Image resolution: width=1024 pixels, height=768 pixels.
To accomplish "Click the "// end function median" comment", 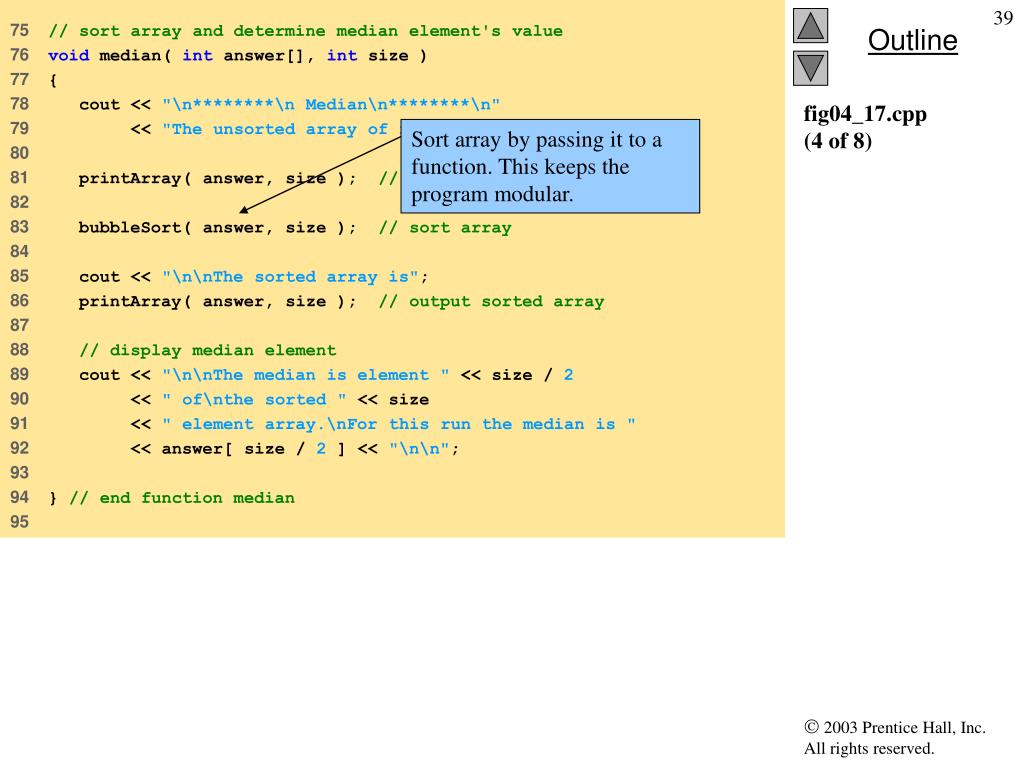I will (182, 498).
